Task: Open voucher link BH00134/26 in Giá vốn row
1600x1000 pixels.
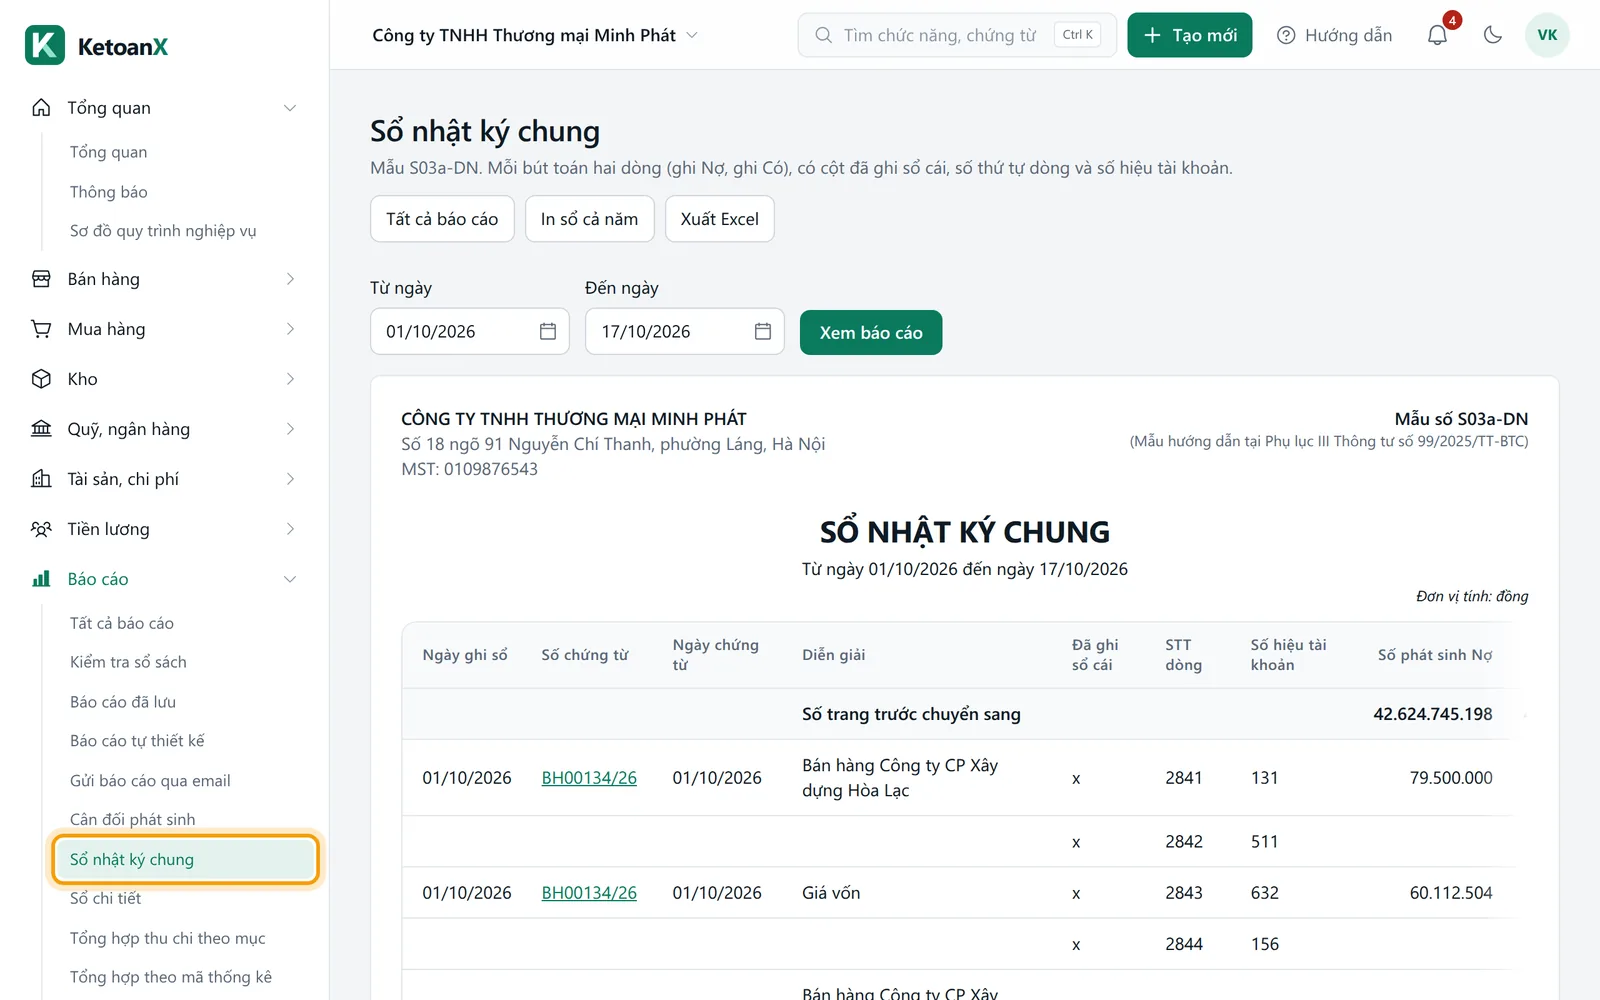Action: [x=589, y=893]
